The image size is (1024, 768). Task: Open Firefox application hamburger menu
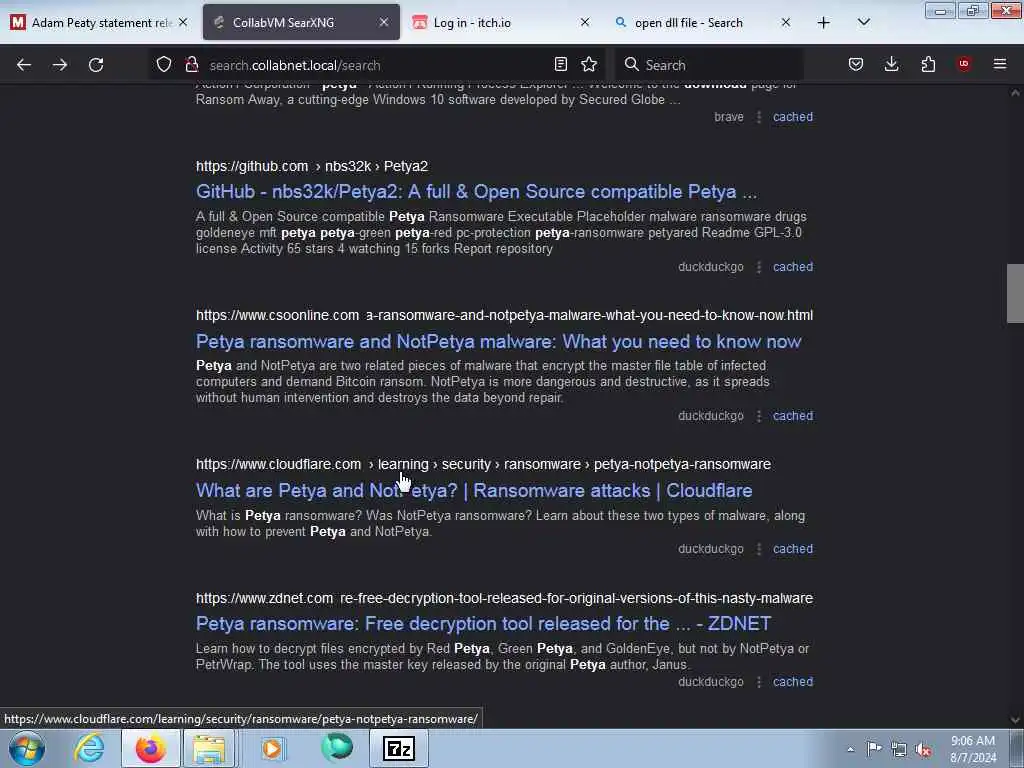(1000, 64)
